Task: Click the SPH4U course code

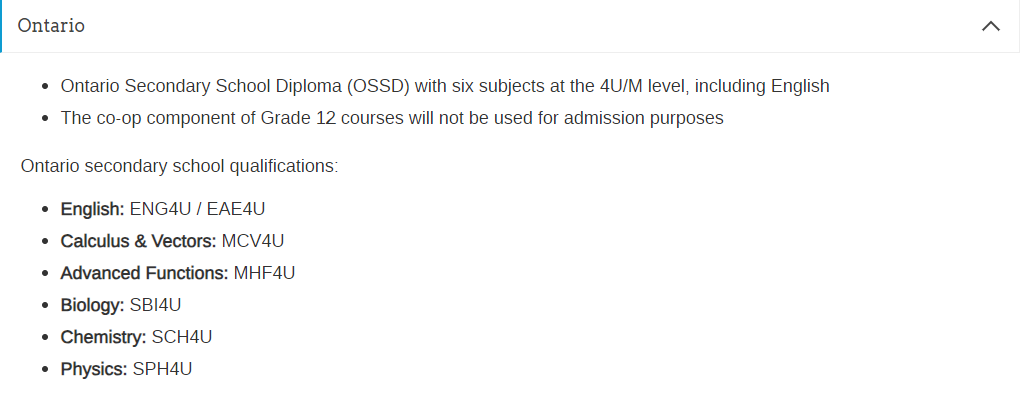Action: point(162,369)
